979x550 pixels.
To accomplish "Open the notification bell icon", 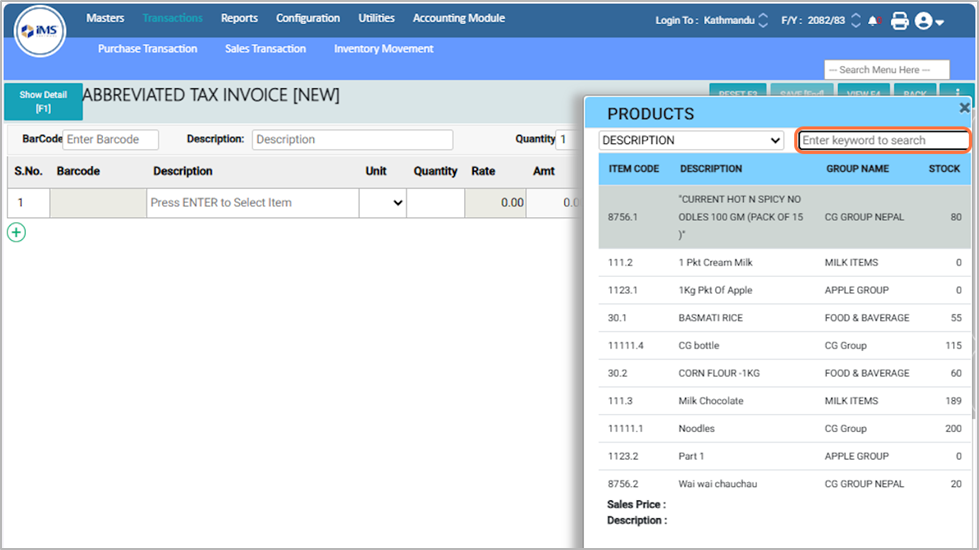I will (875, 20).
